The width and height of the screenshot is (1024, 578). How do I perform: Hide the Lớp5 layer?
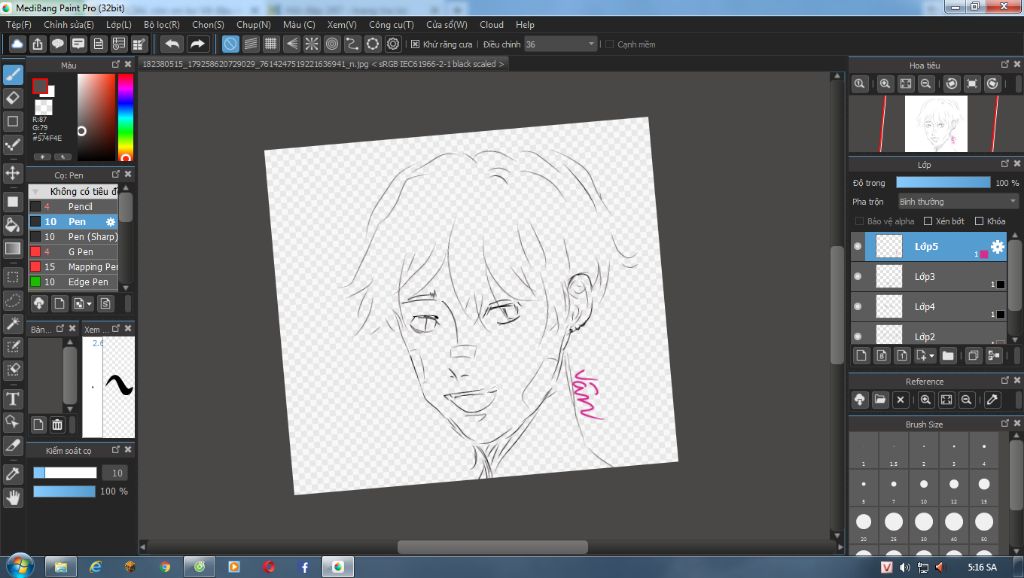(x=858, y=246)
